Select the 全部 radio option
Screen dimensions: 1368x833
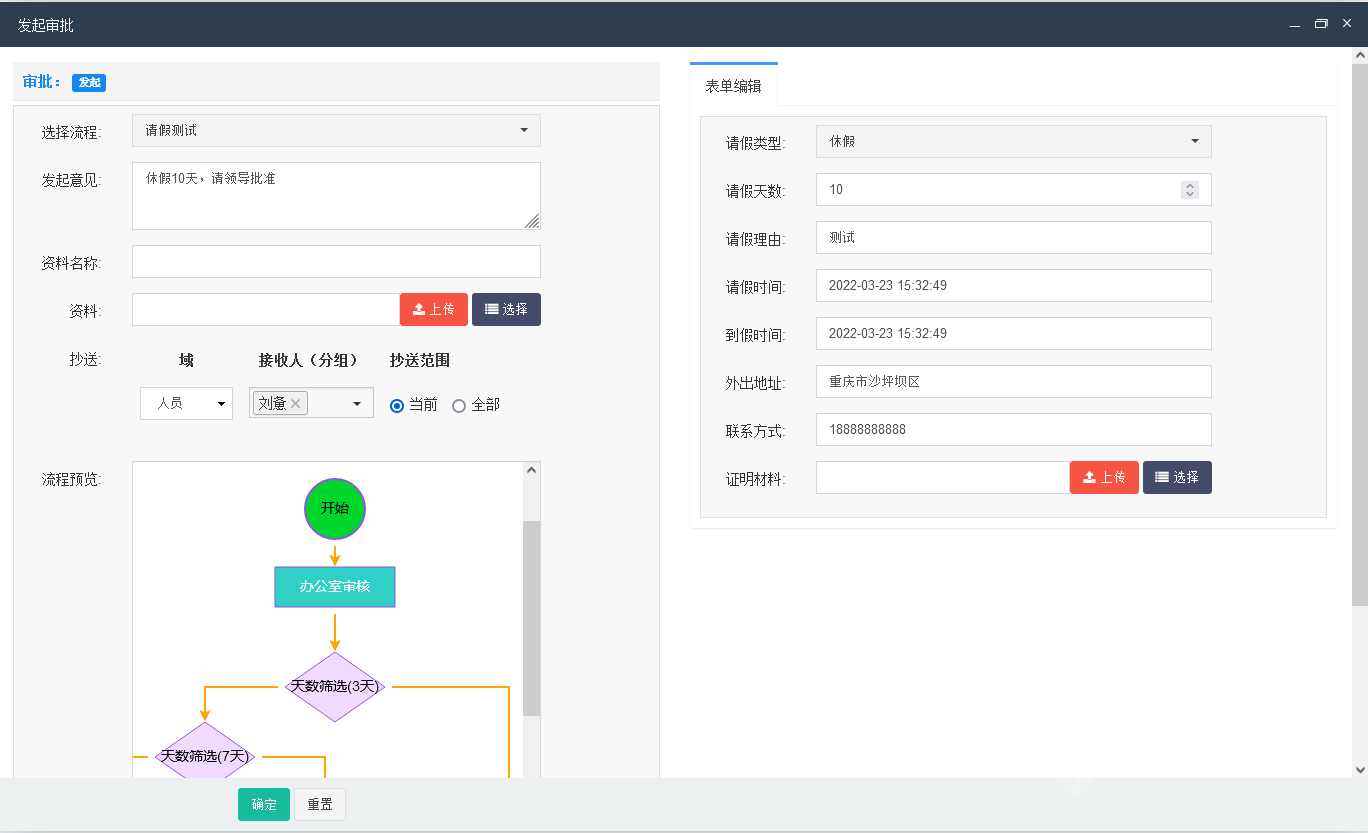(x=459, y=406)
